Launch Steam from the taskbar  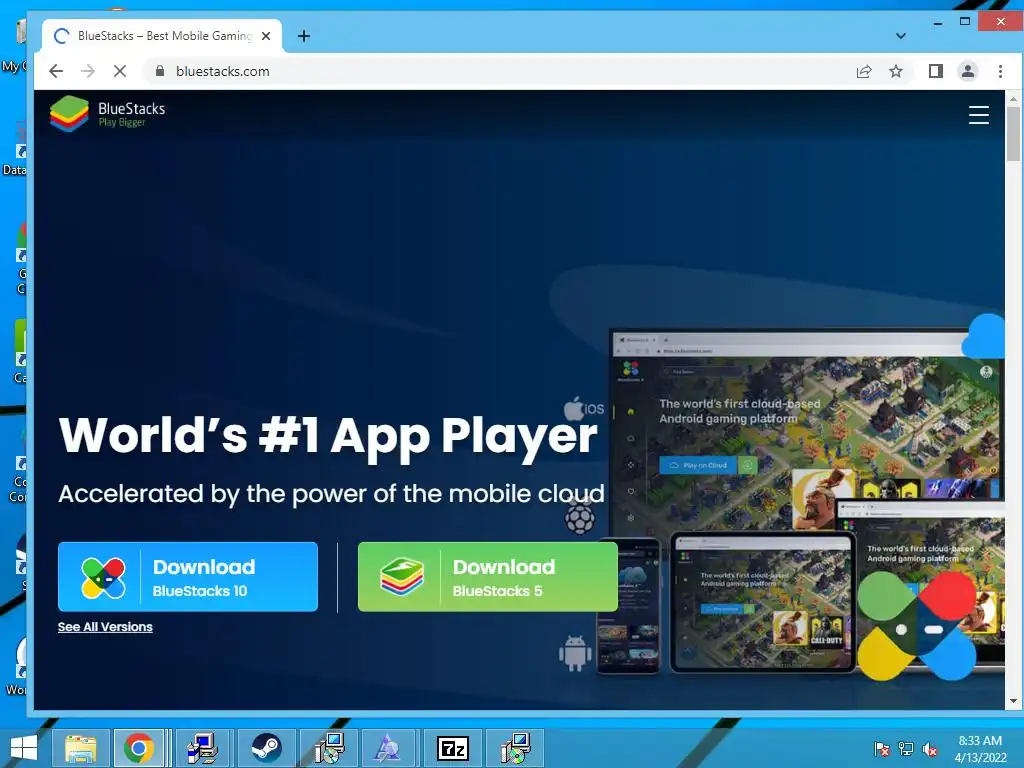[x=266, y=748]
